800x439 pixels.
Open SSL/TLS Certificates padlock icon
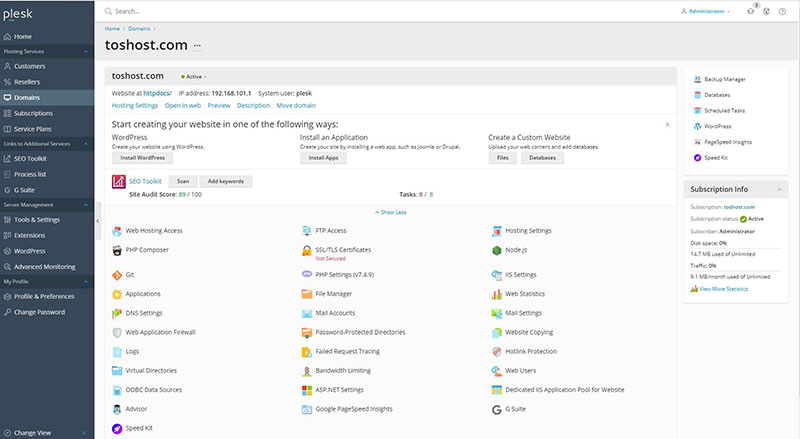click(x=307, y=251)
